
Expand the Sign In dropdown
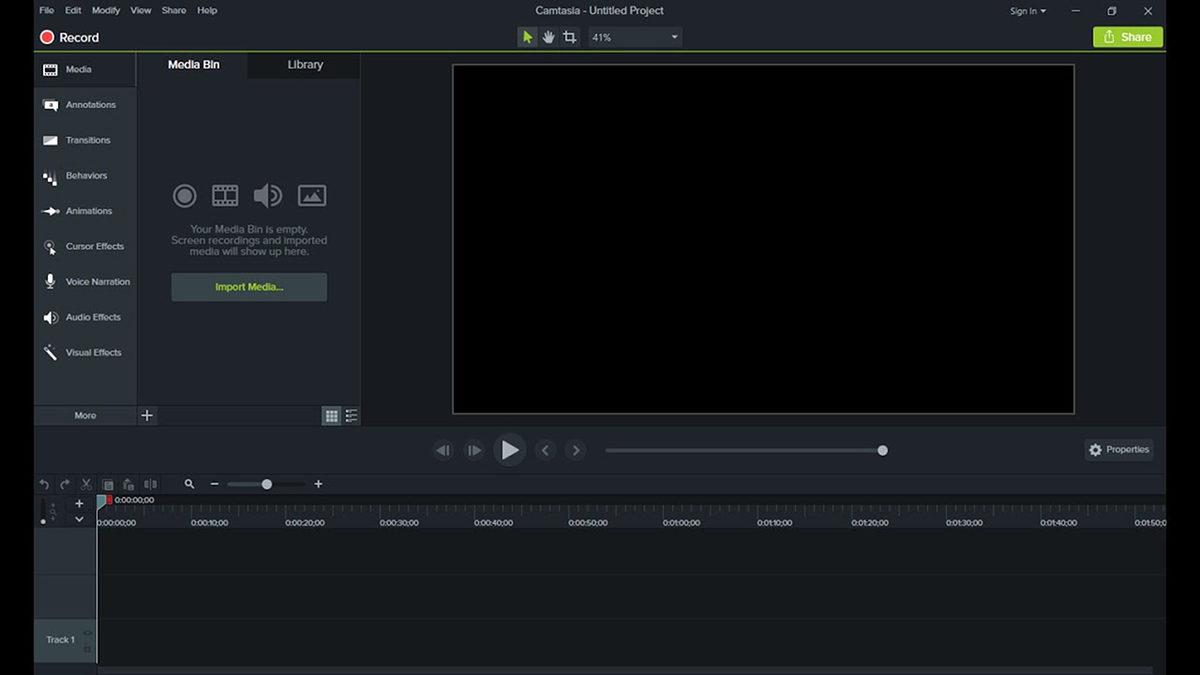[x=1028, y=11]
